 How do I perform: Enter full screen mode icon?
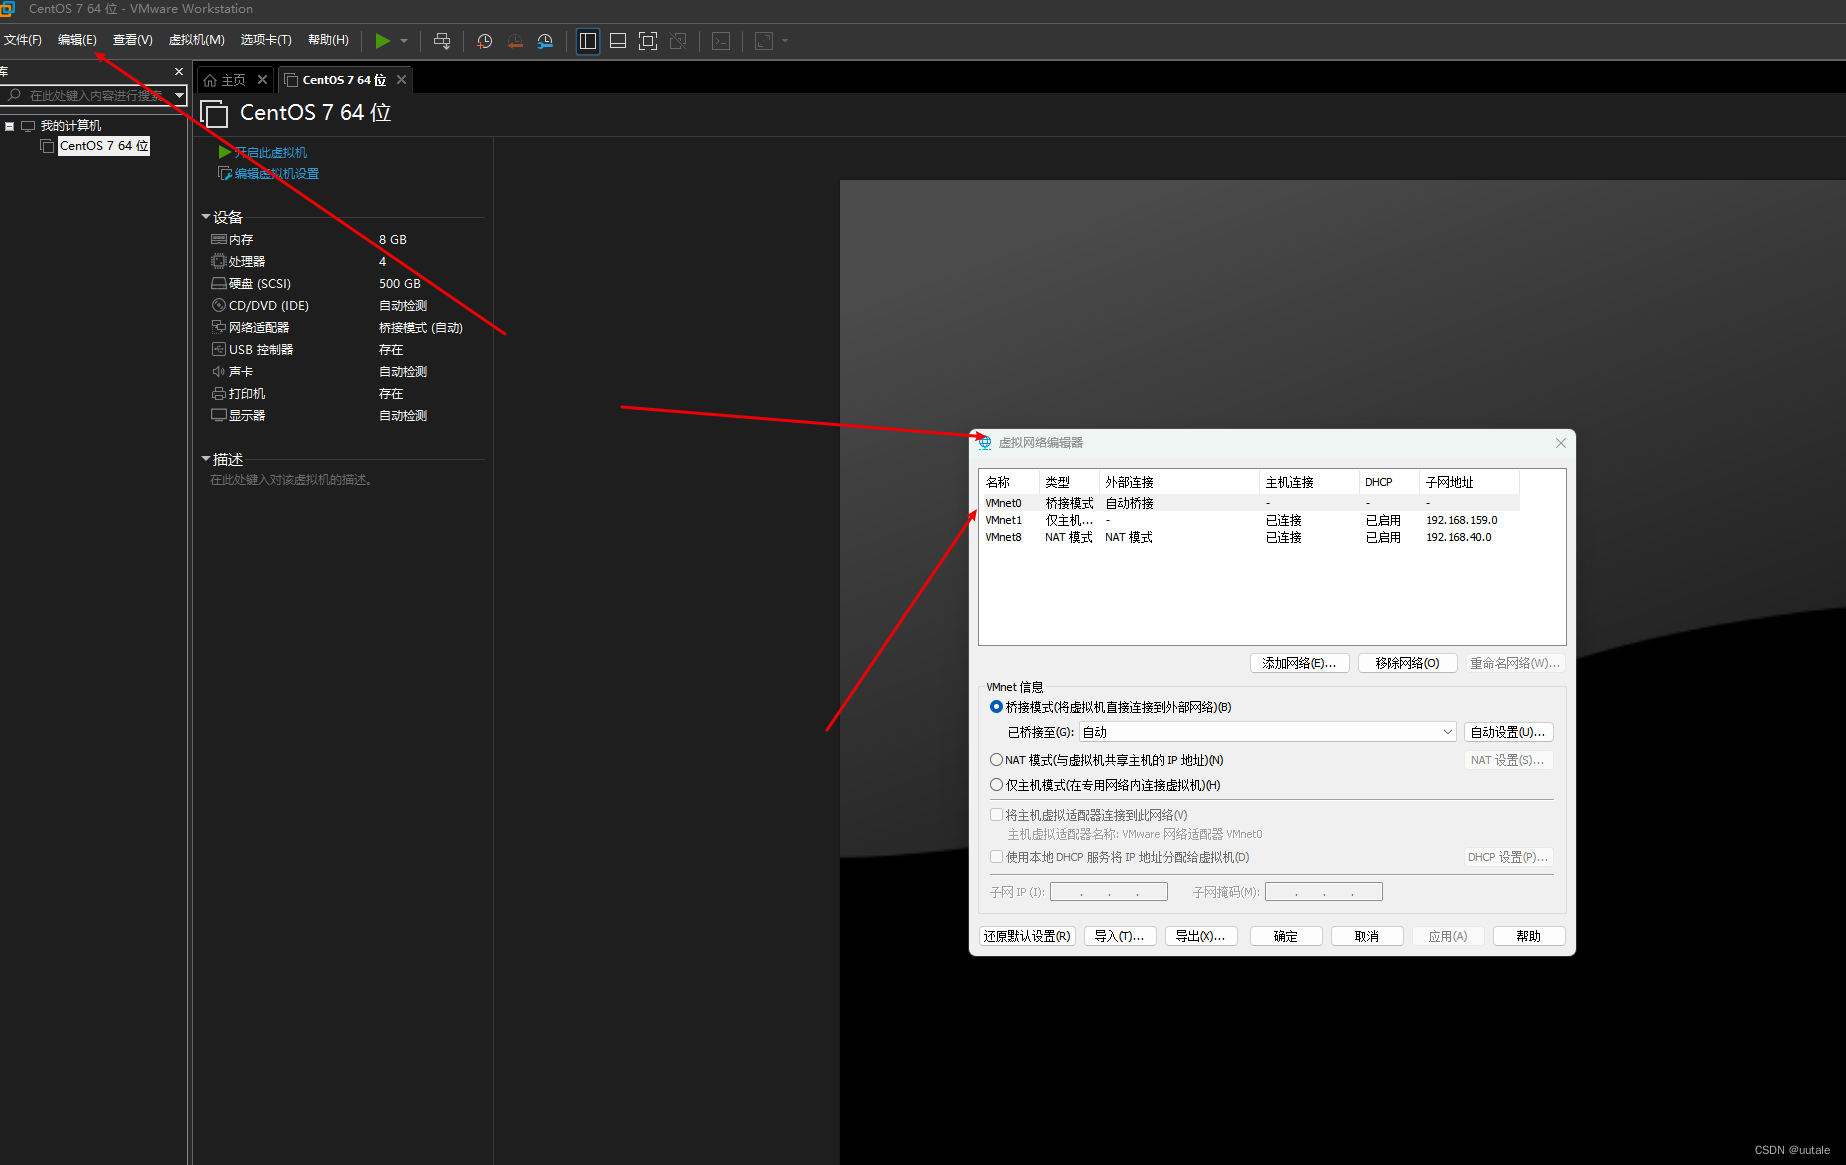click(x=648, y=41)
